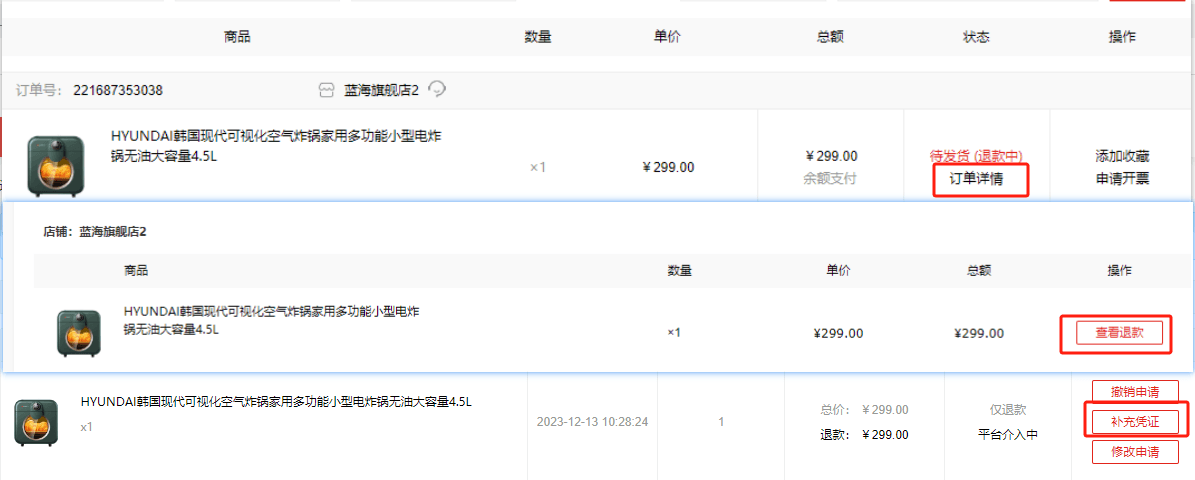Select status text 待发货 (退款中)
1195x480 pixels.
[977, 157]
